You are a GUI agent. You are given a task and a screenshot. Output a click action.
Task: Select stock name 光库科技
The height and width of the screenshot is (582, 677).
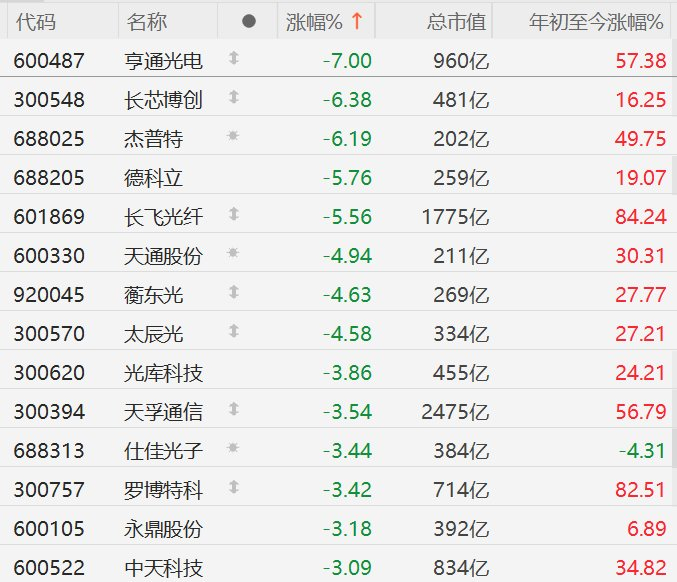point(163,373)
